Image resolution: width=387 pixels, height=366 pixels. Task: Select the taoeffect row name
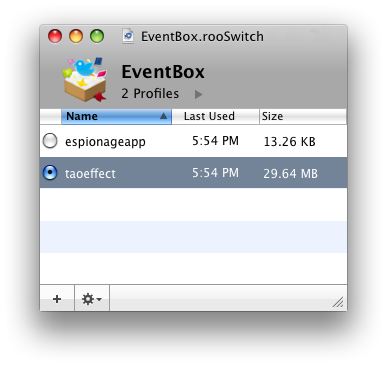click(90, 173)
